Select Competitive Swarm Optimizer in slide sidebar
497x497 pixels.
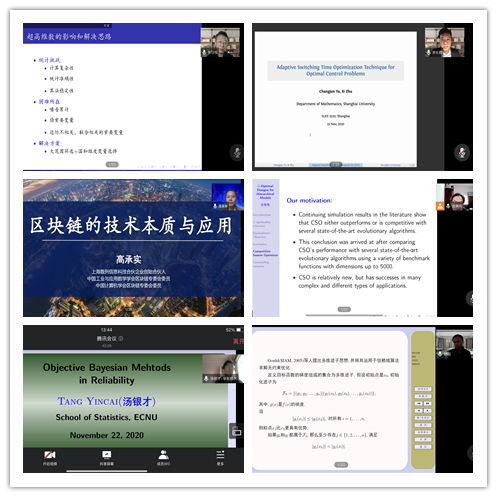tap(265, 253)
